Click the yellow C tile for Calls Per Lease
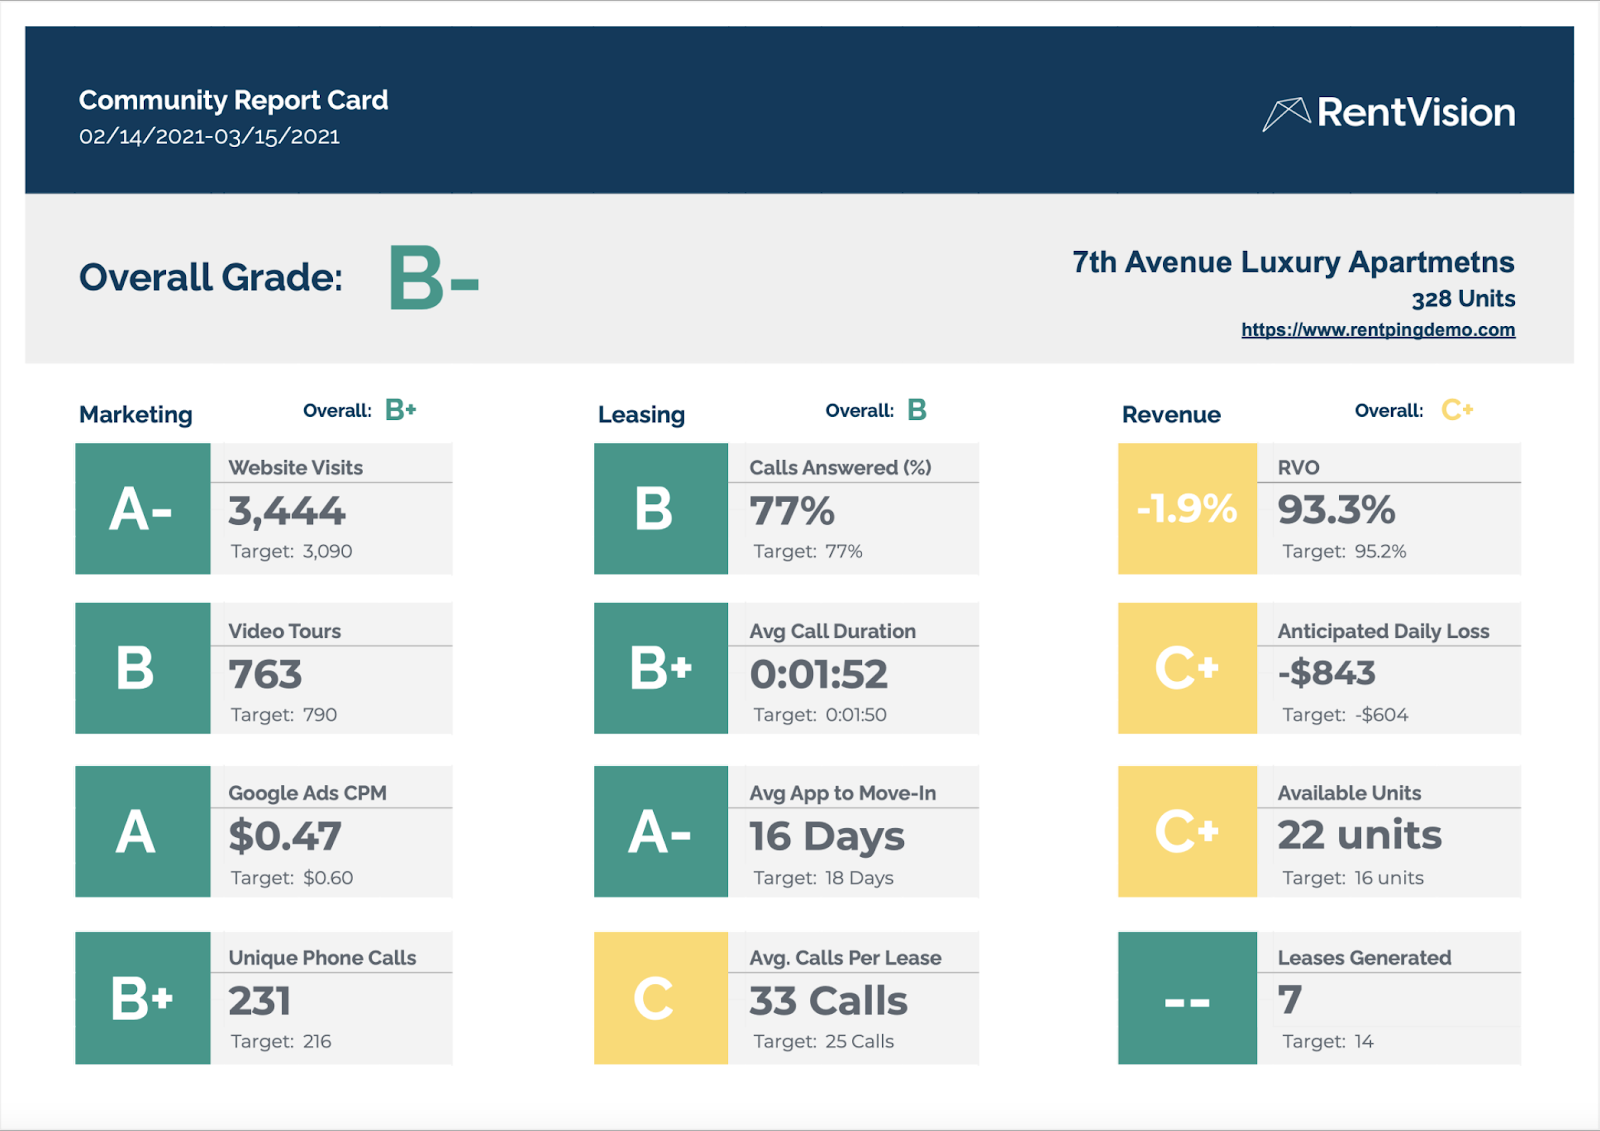The width and height of the screenshot is (1600, 1131). (661, 998)
